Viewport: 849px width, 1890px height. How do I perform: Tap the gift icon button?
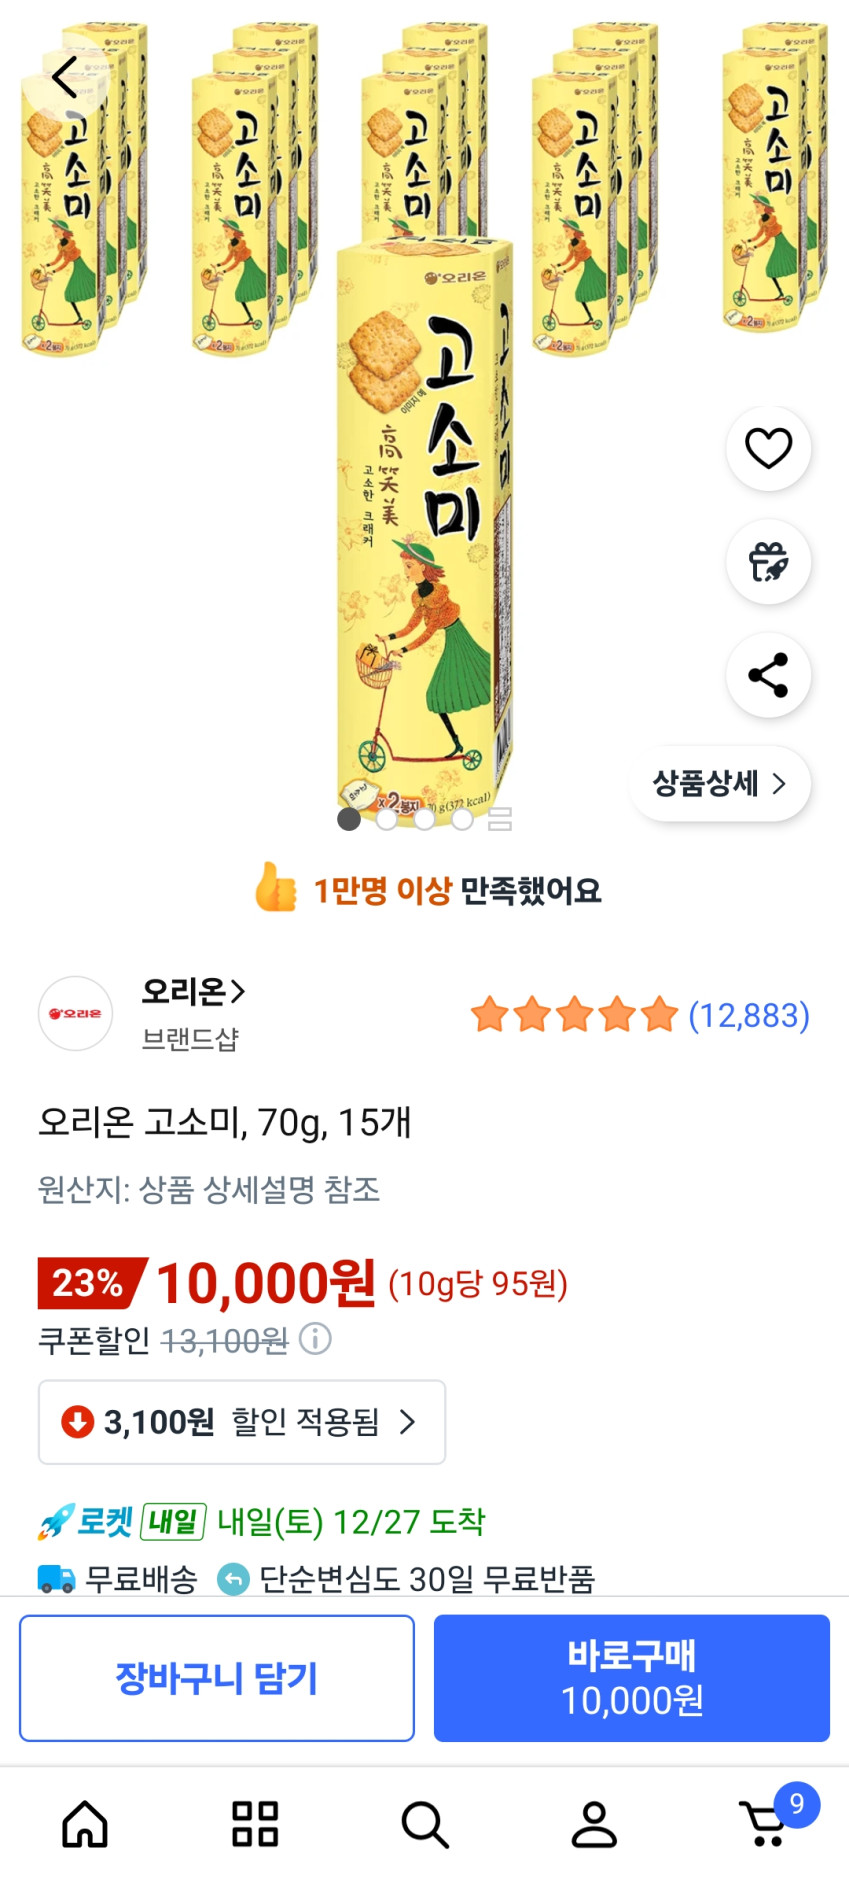point(768,562)
